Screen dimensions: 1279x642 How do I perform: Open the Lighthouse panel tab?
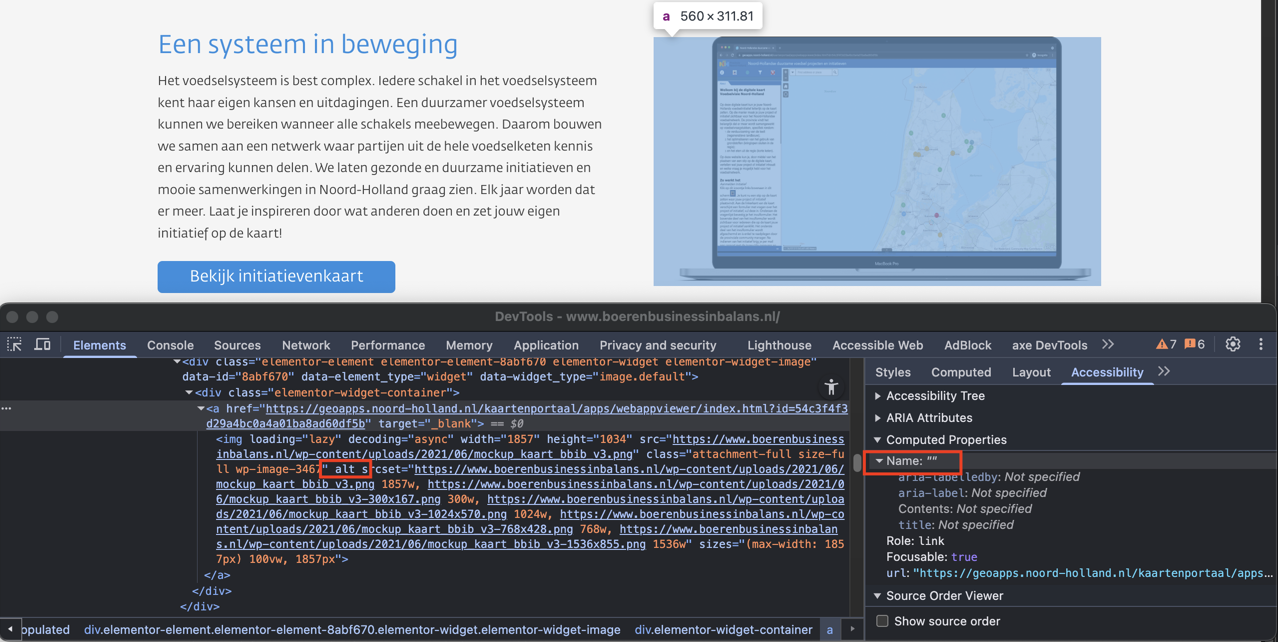[779, 345]
